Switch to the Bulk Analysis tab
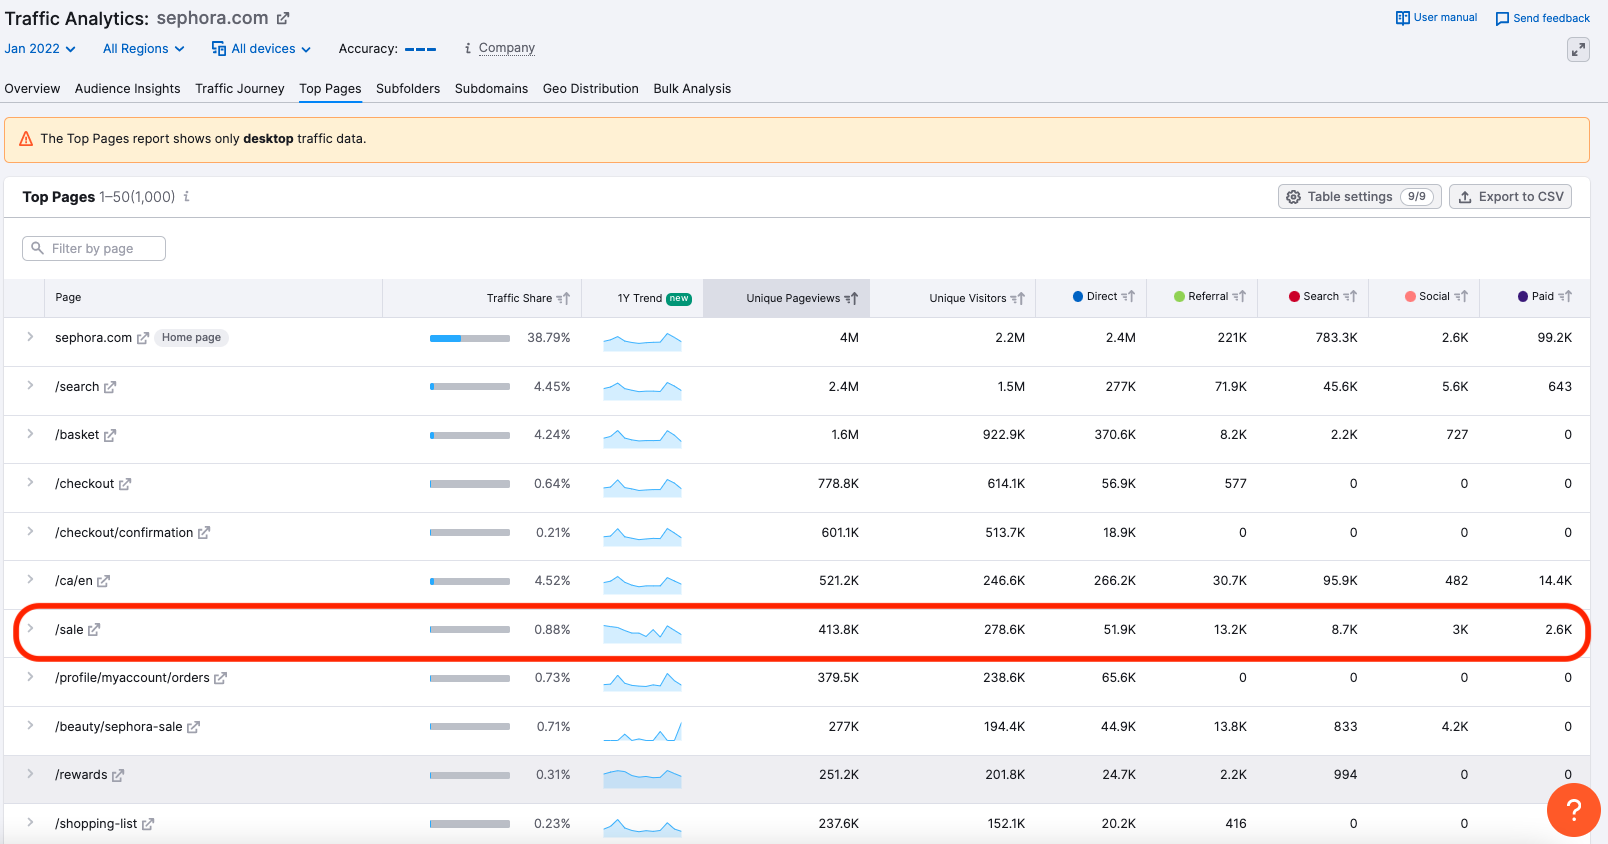Screen dimensions: 1608x844 pyautogui.click(x=692, y=88)
